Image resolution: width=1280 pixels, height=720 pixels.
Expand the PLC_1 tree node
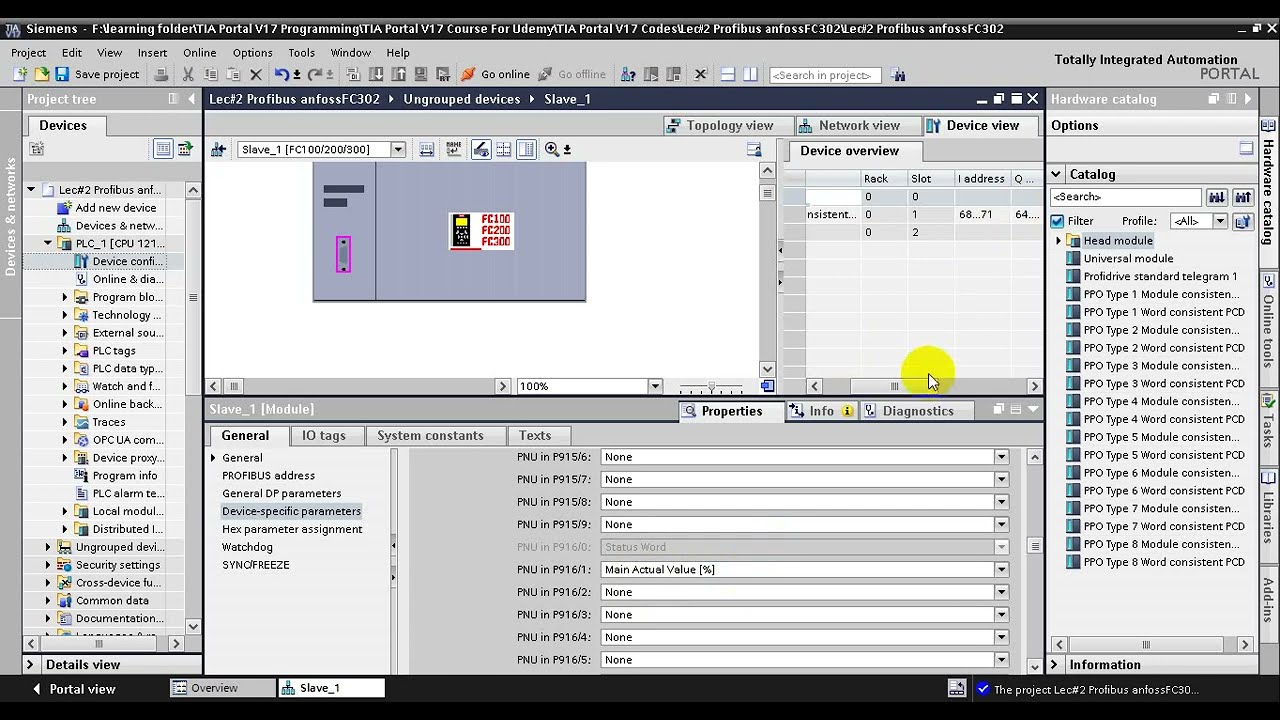coord(48,243)
